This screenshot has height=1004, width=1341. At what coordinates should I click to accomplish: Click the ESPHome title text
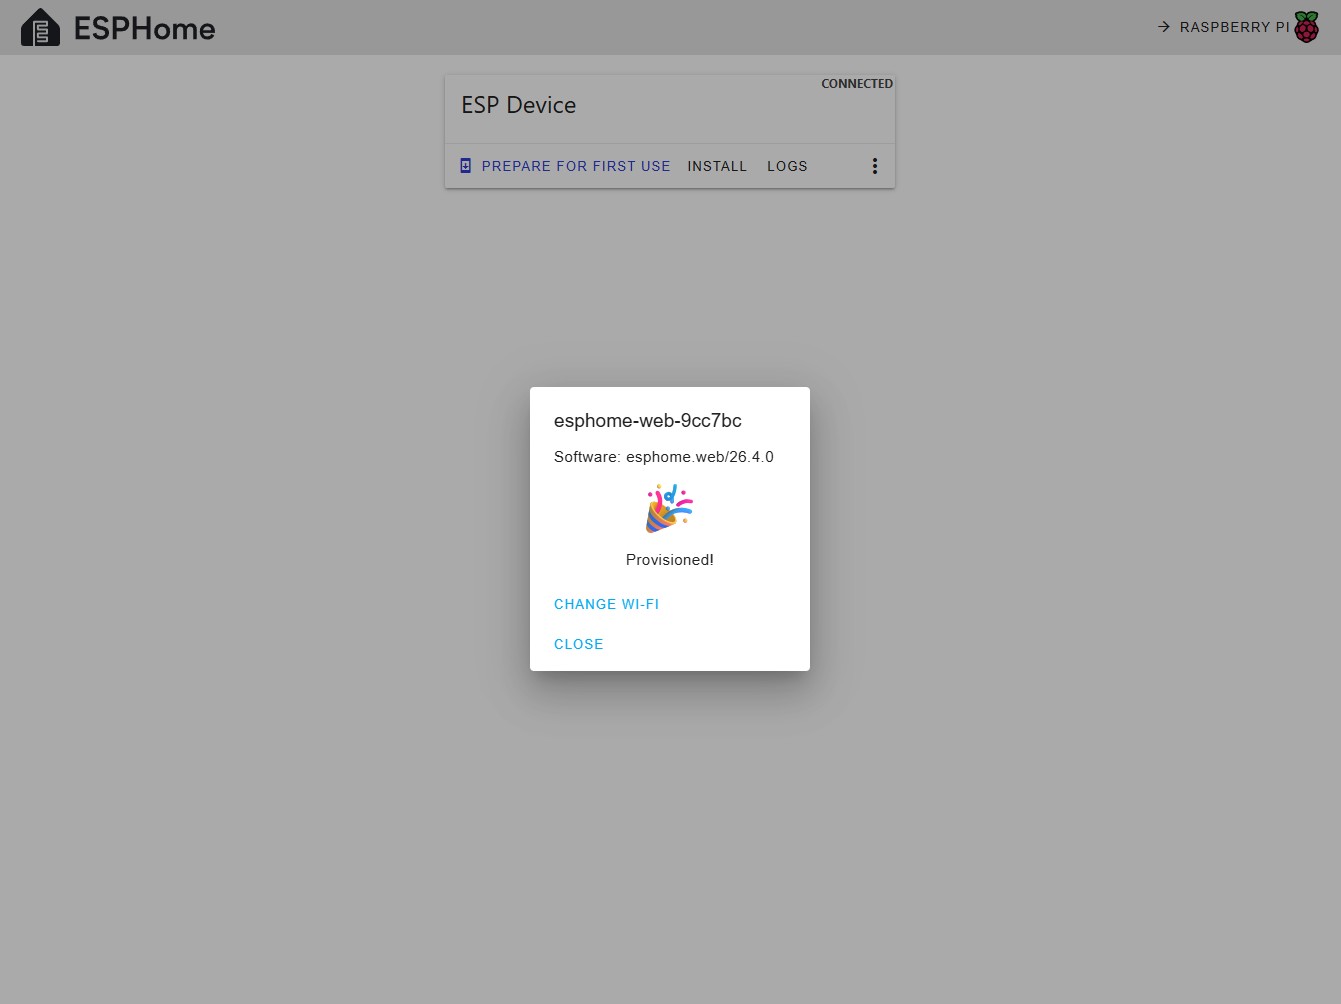click(x=144, y=28)
